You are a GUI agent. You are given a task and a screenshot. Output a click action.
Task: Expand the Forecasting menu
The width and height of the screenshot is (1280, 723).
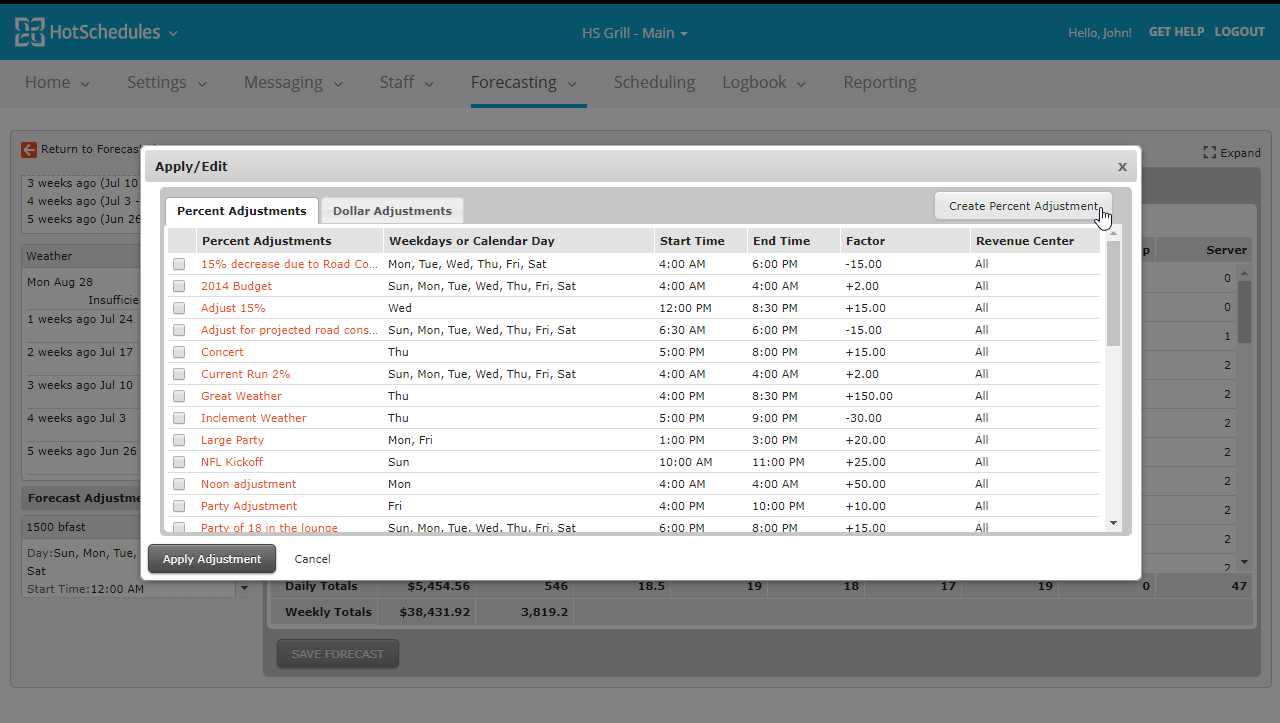[524, 83]
